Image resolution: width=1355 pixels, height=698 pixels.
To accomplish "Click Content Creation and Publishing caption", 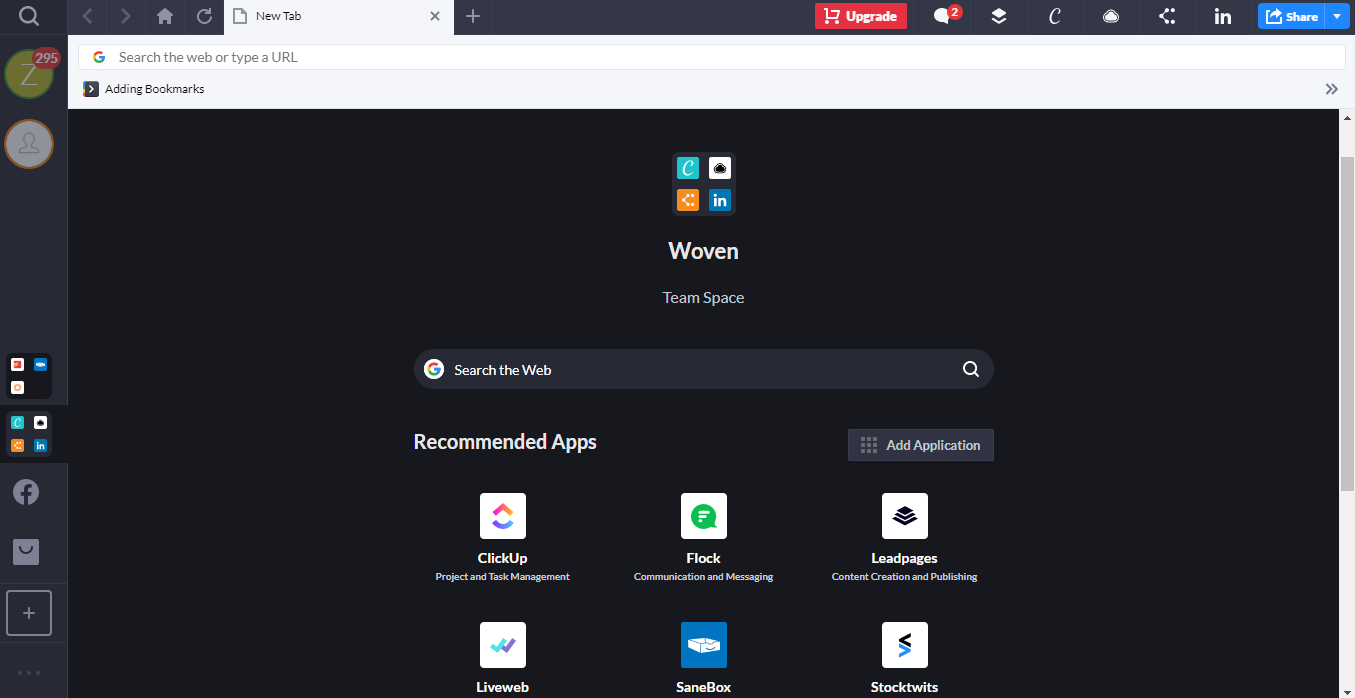I will click(x=905, y=577).
